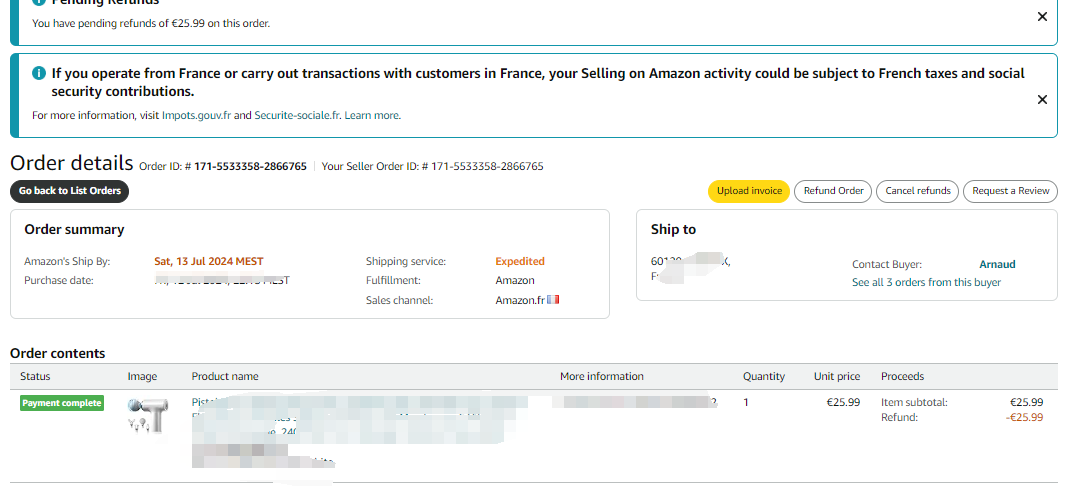Open the massage gun product thumbnail
Screen dimensions: 1076x504
tap(145, 415)
